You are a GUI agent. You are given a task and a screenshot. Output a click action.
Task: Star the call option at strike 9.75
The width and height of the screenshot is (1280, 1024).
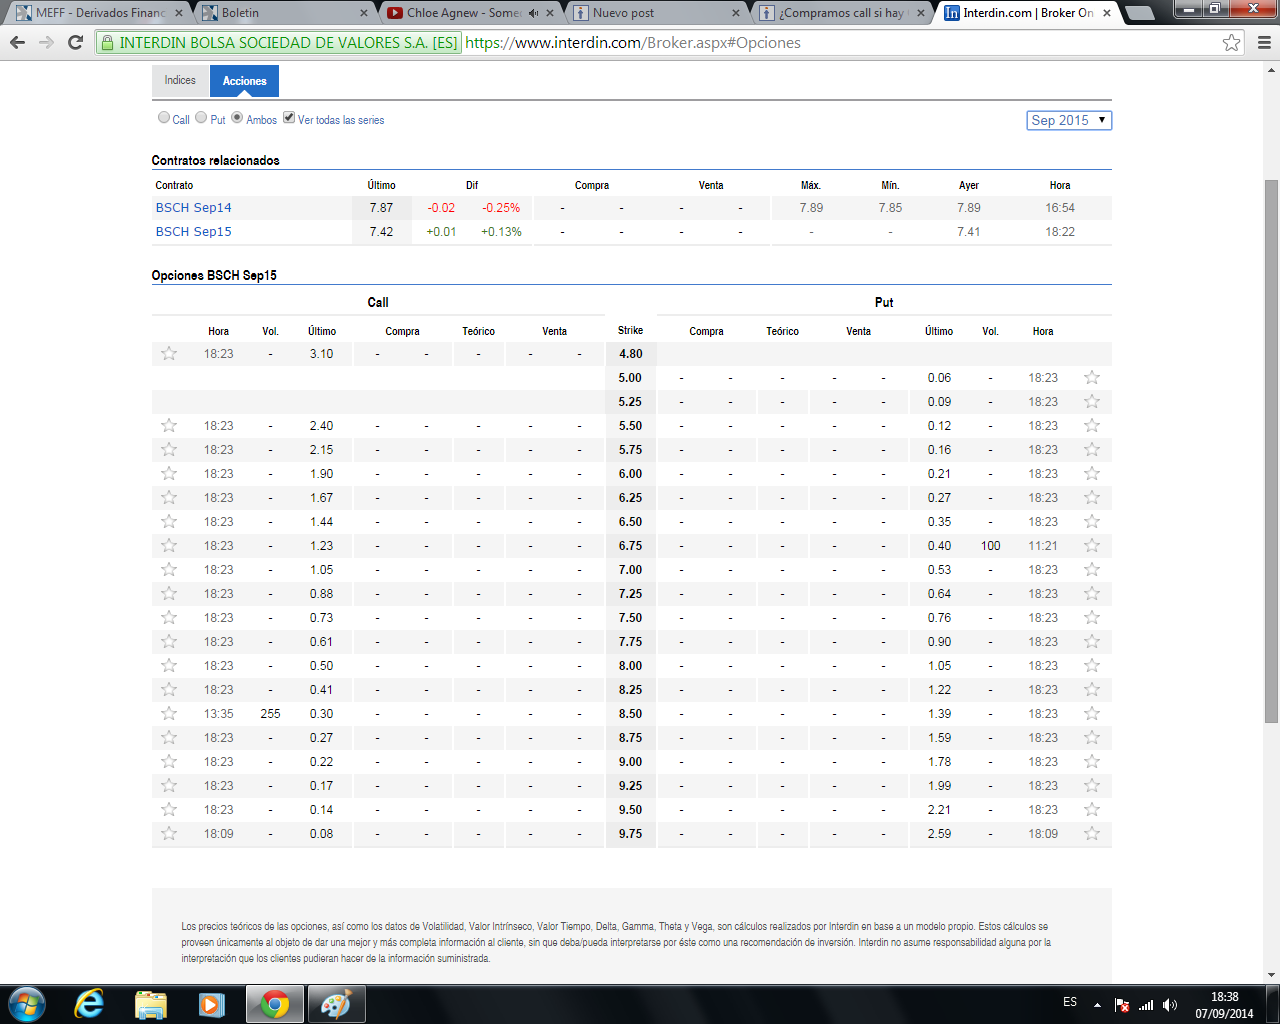[169, 833]
